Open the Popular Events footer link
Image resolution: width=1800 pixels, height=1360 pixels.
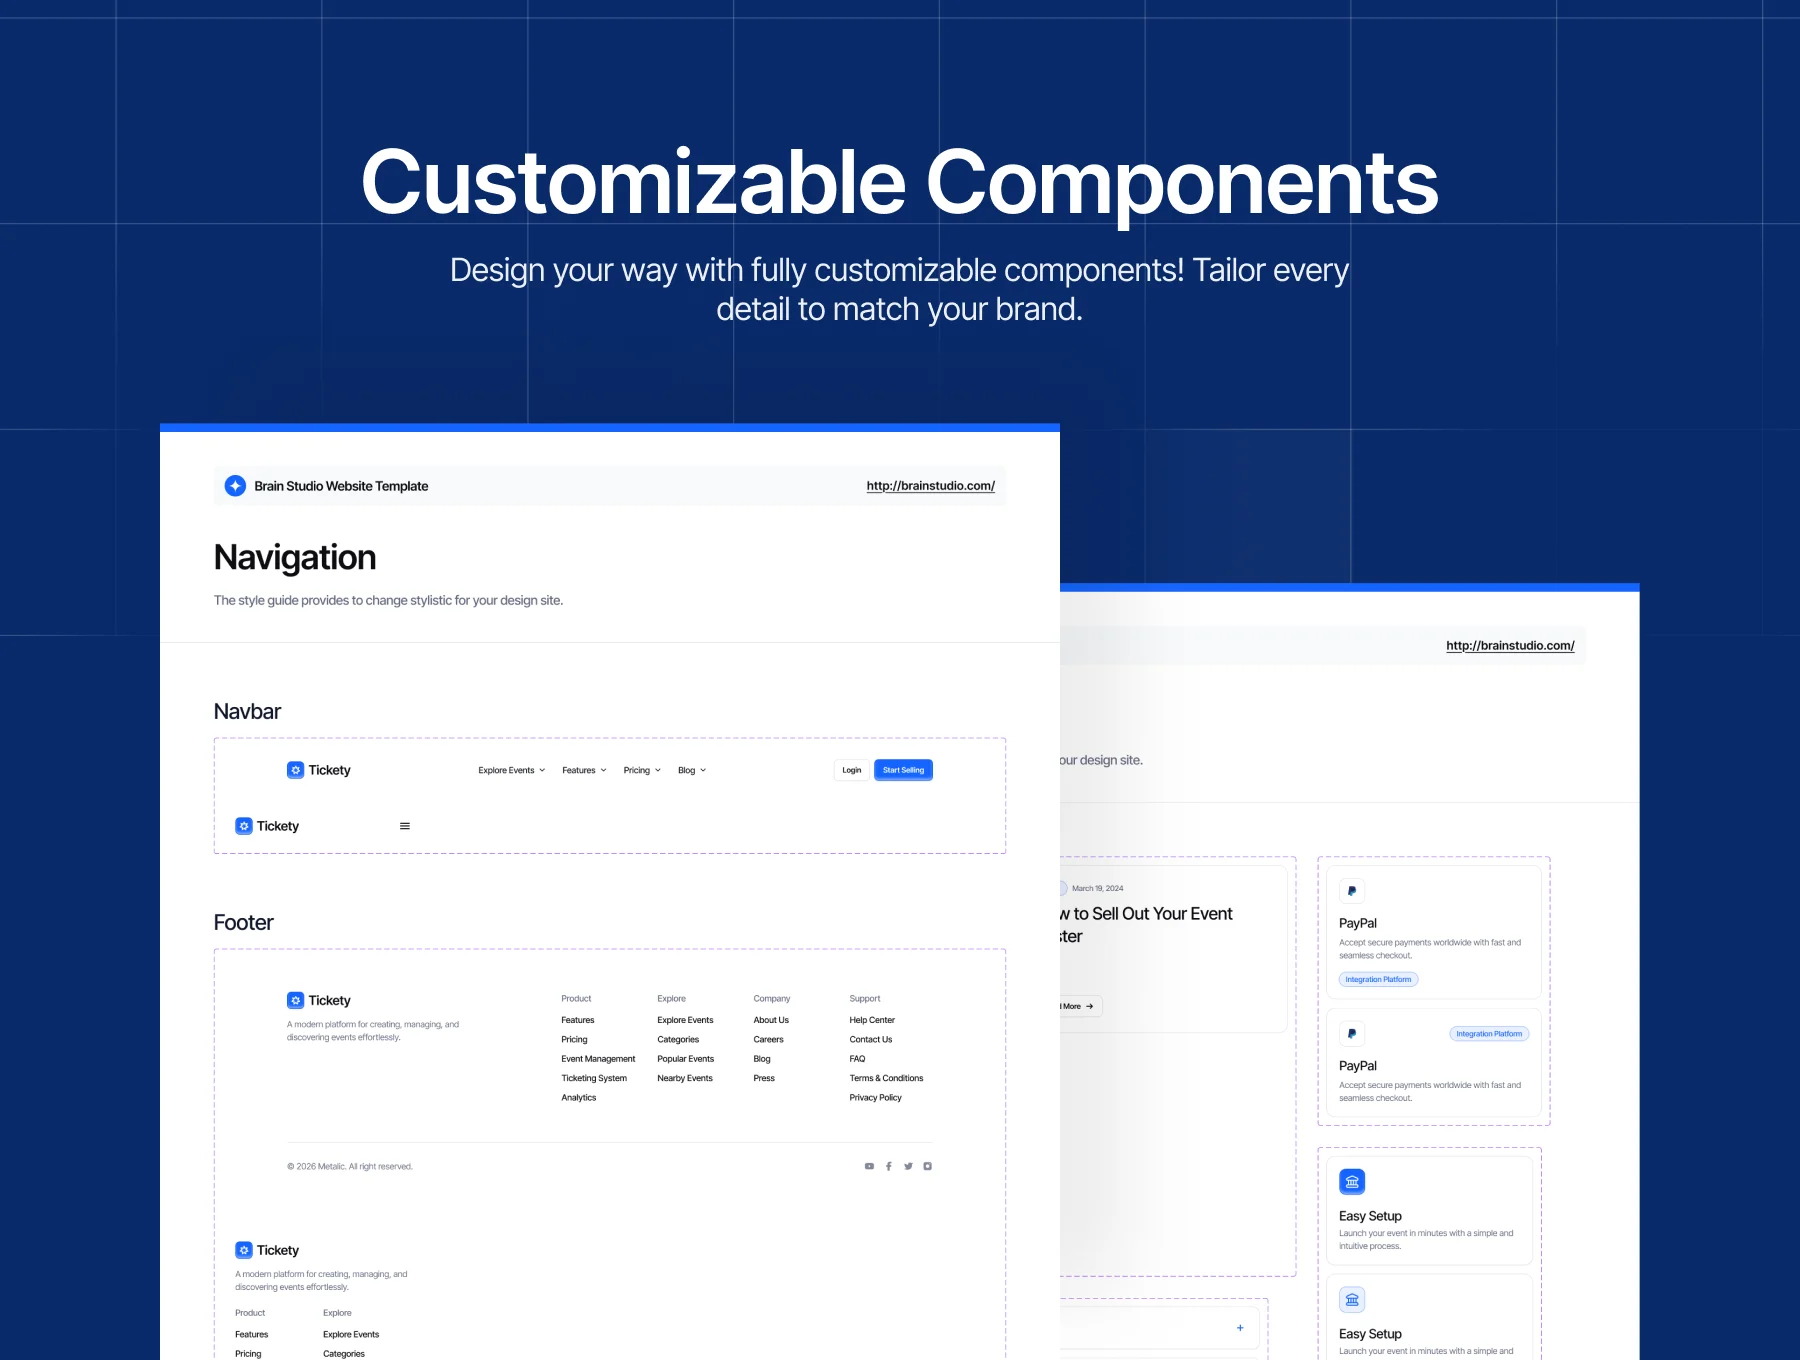(x=686, y=1059)
